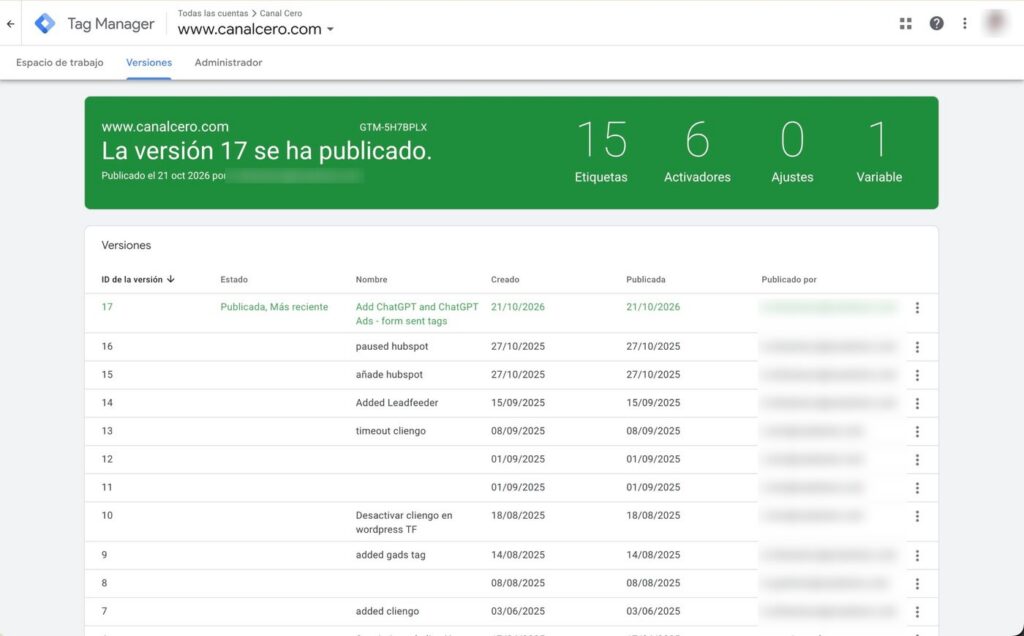Sort by the ID de la versión arrow
The image size is (1024, 636).
[x=170, y=279]
